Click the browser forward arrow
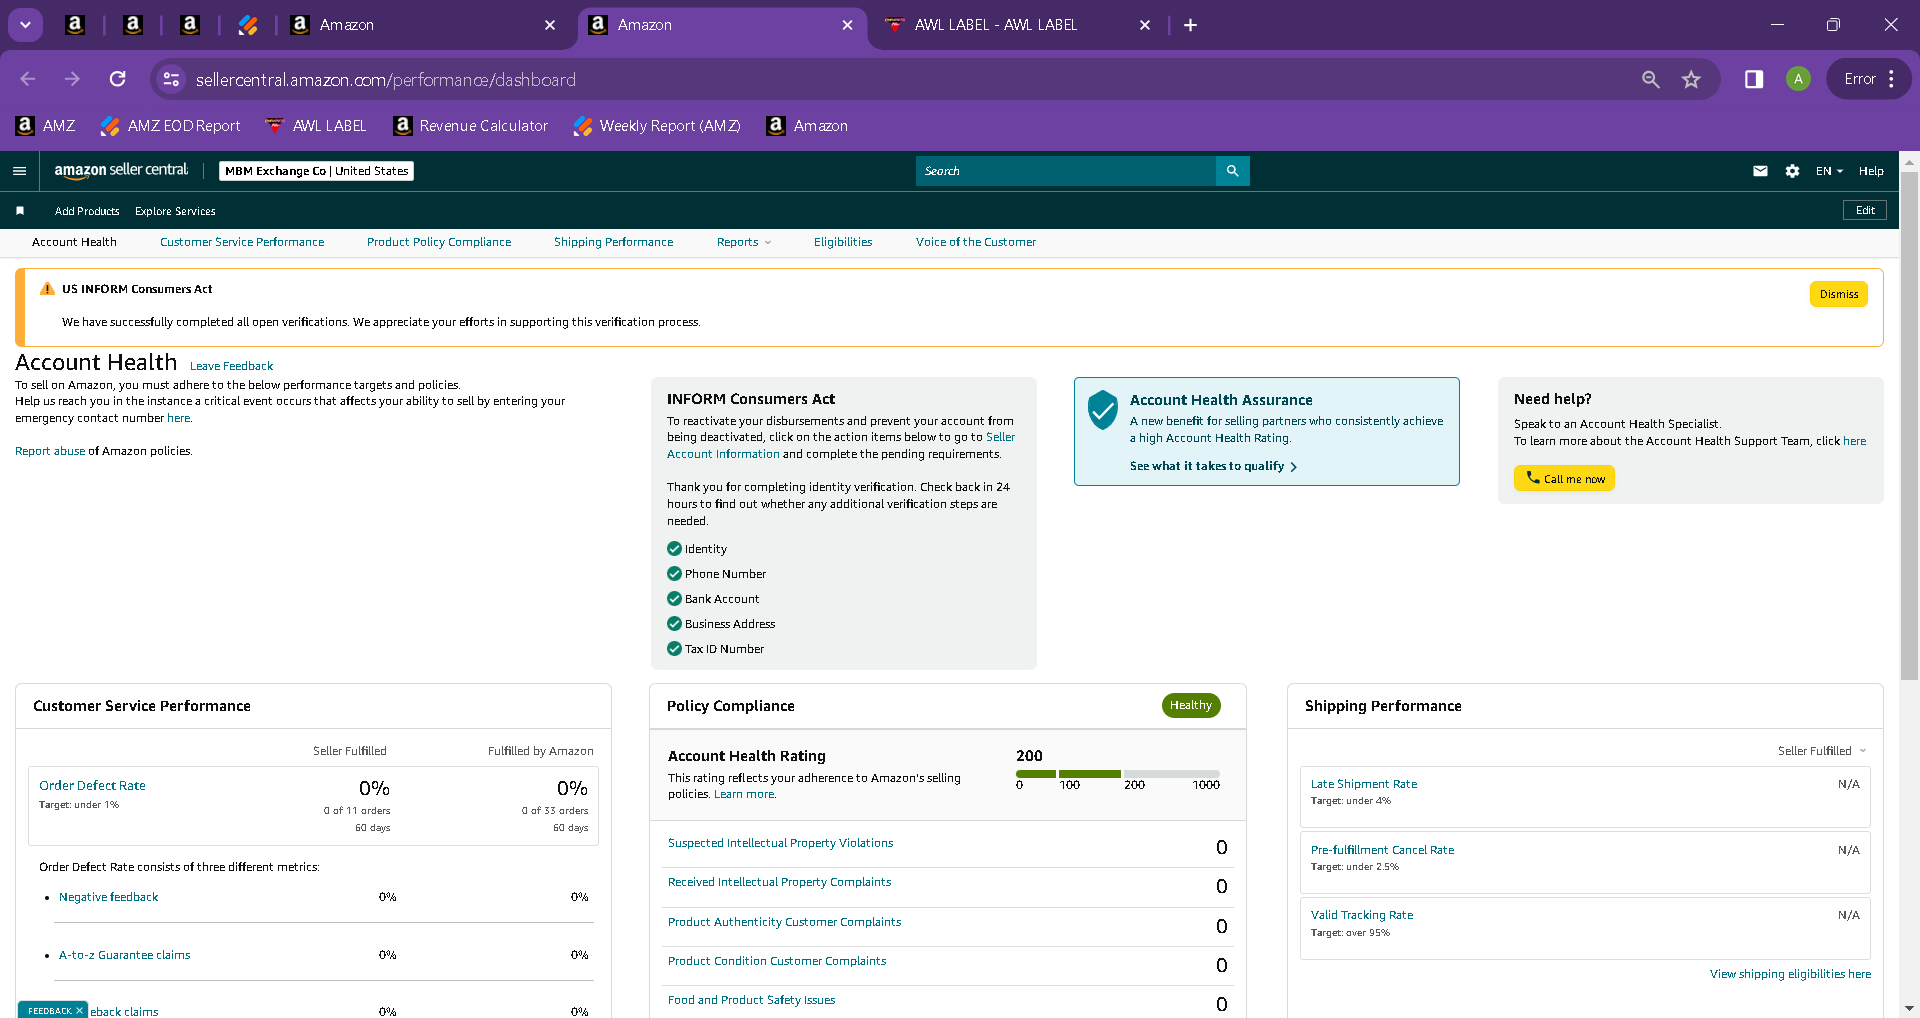 [x=72, y=79]
